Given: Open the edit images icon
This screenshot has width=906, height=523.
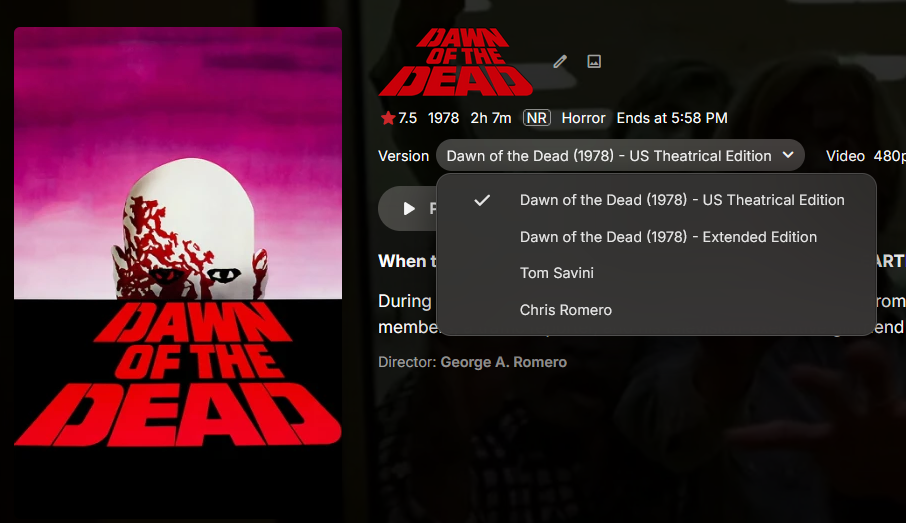Looking at the screenshot, I should (x=594, y=61).
